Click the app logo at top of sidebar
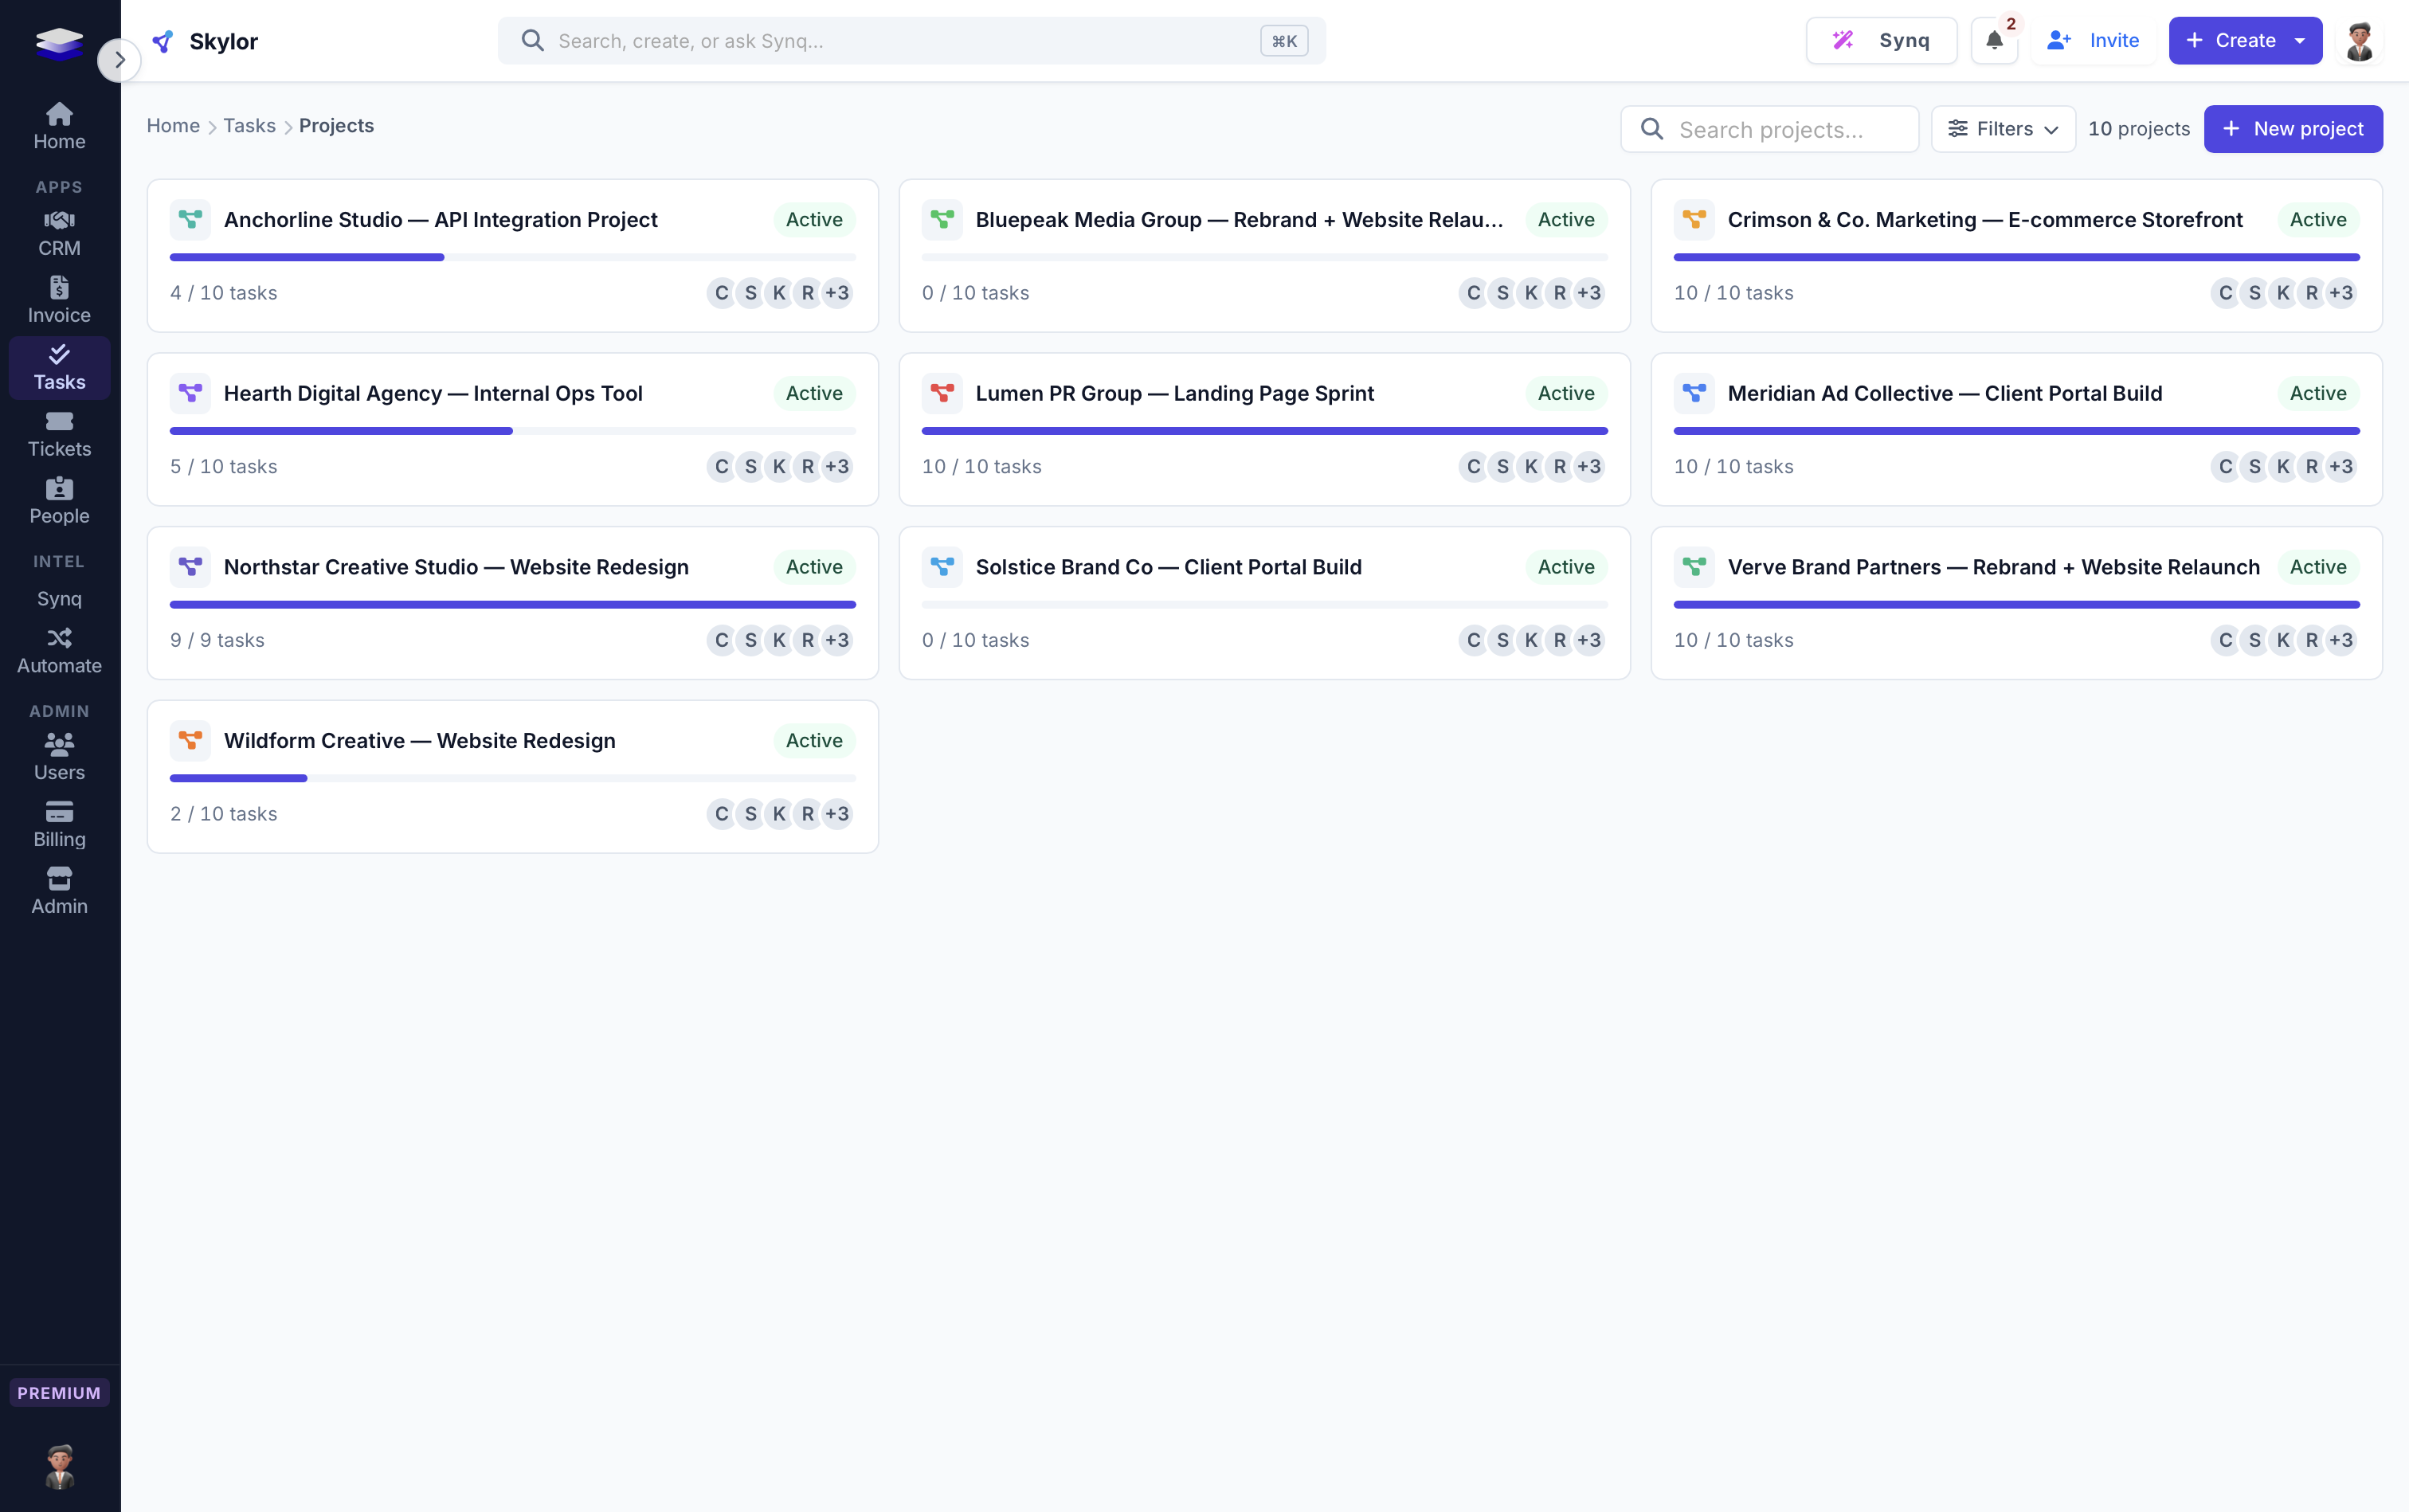Screen dimensions: 2409x1512 59,43
